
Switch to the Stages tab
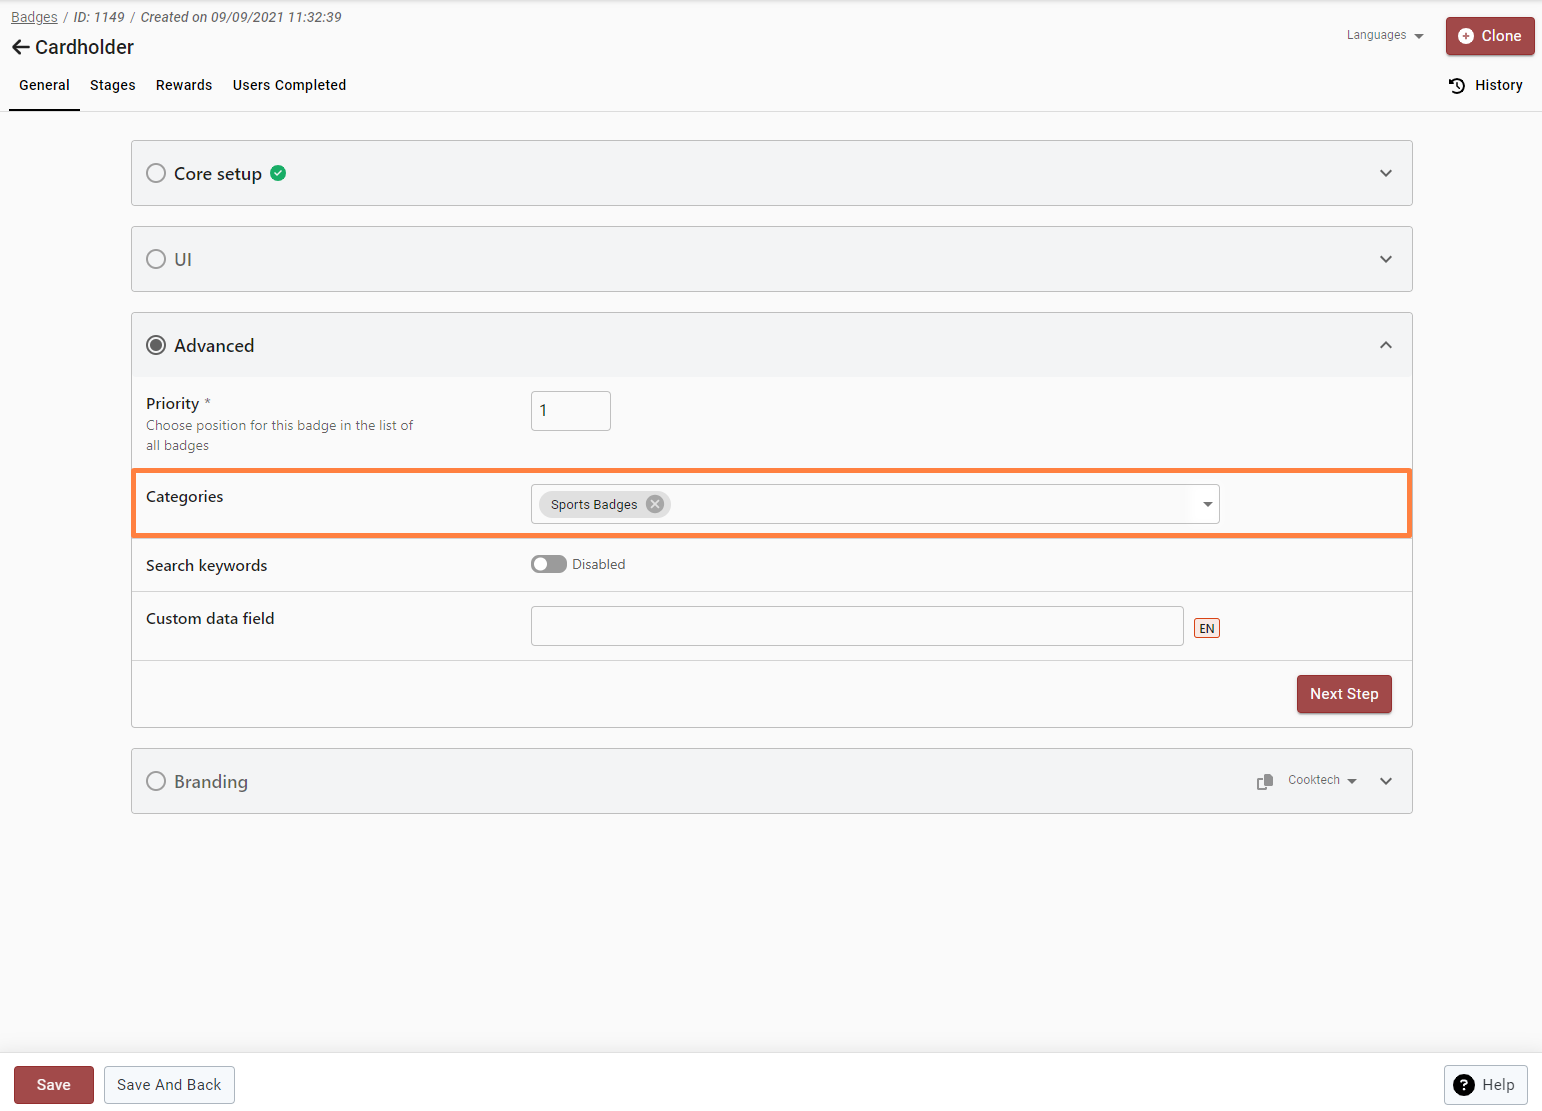click(x=112, y=85)
